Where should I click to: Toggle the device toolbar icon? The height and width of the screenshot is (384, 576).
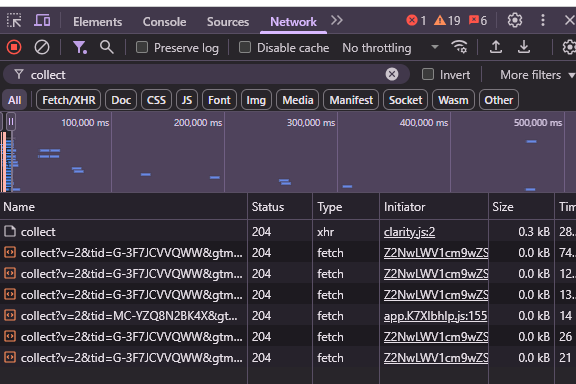42,21
